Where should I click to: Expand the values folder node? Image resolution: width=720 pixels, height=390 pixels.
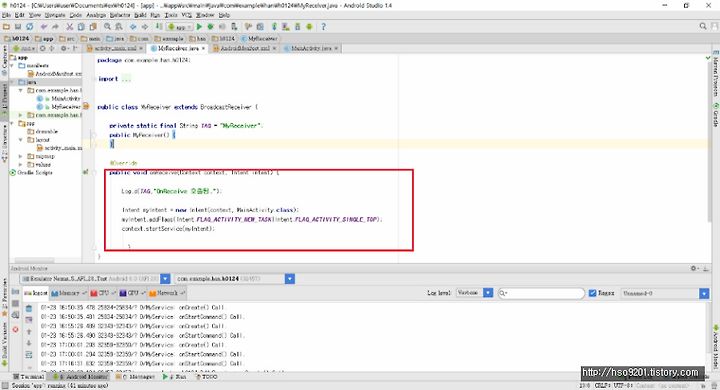tap(21, 164)
